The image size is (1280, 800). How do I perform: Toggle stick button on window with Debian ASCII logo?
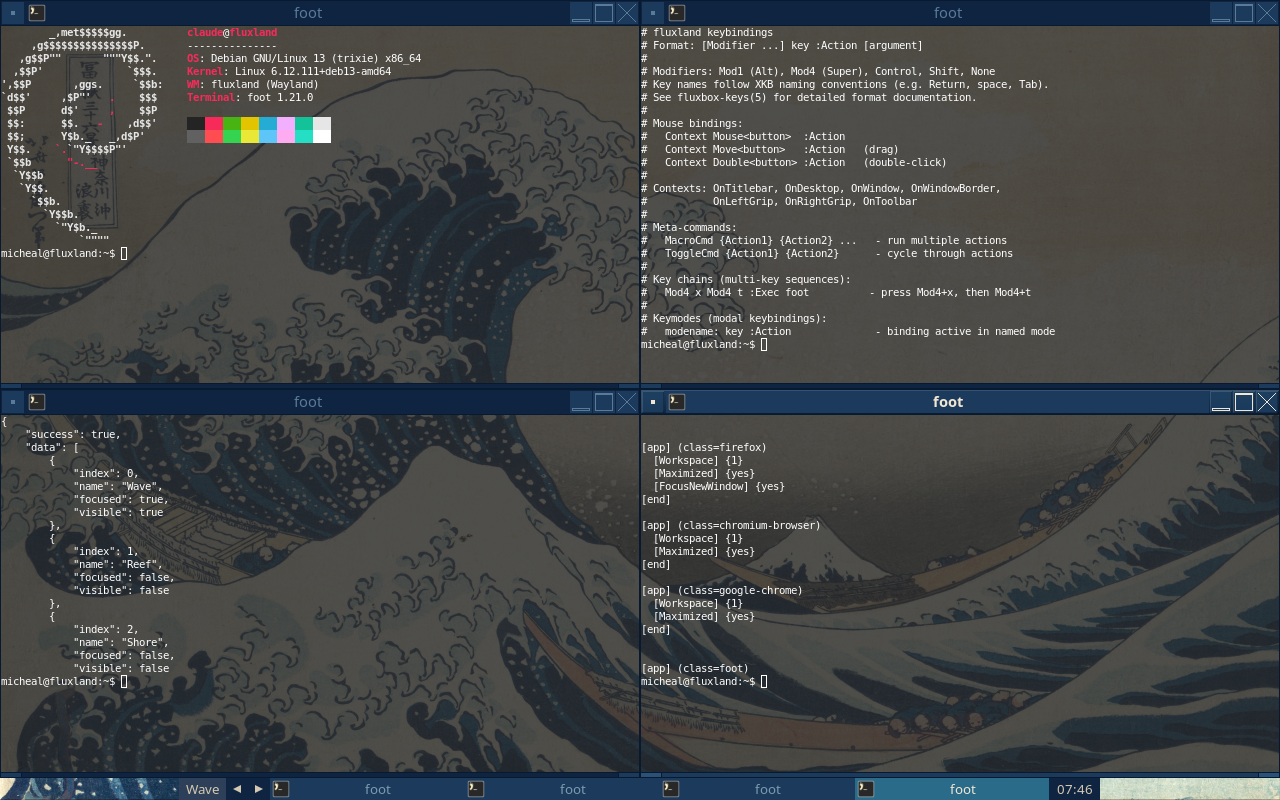[x=12, y=13]
